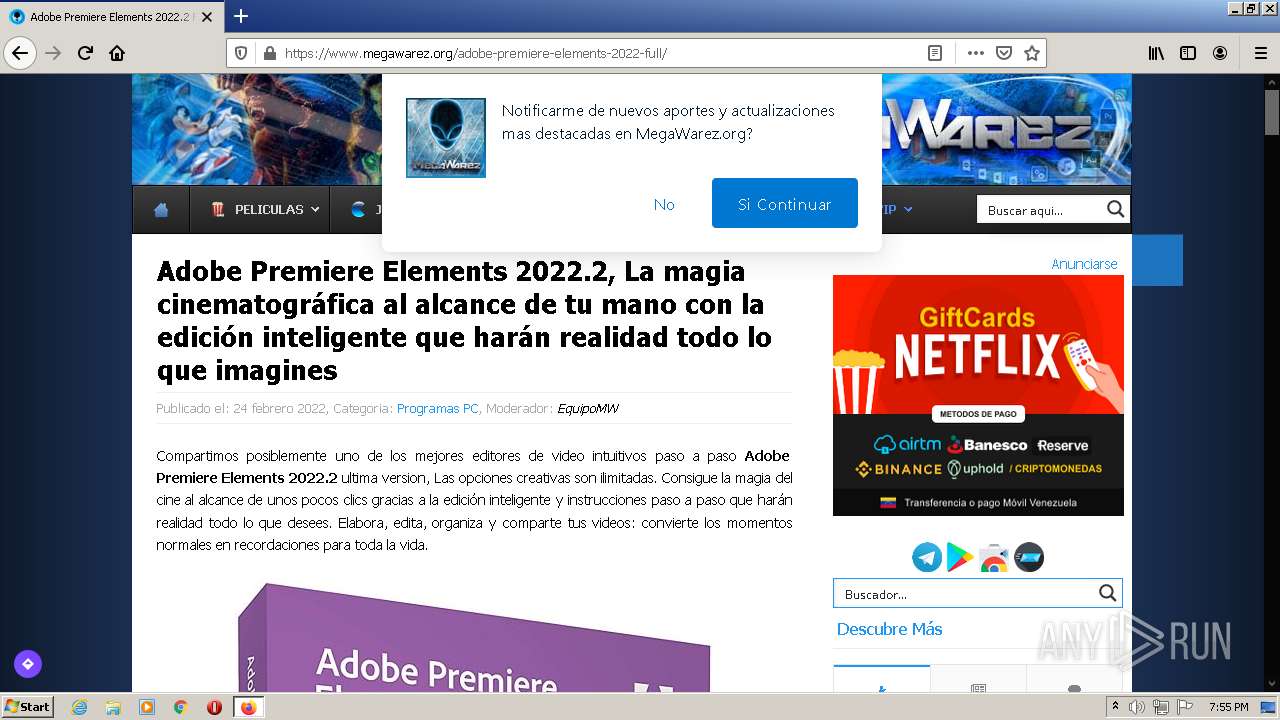The width and height of the screenshot is (1280, 720).
Task: Launch Internet Explorer from taskbar
Action: click(79, 707)
